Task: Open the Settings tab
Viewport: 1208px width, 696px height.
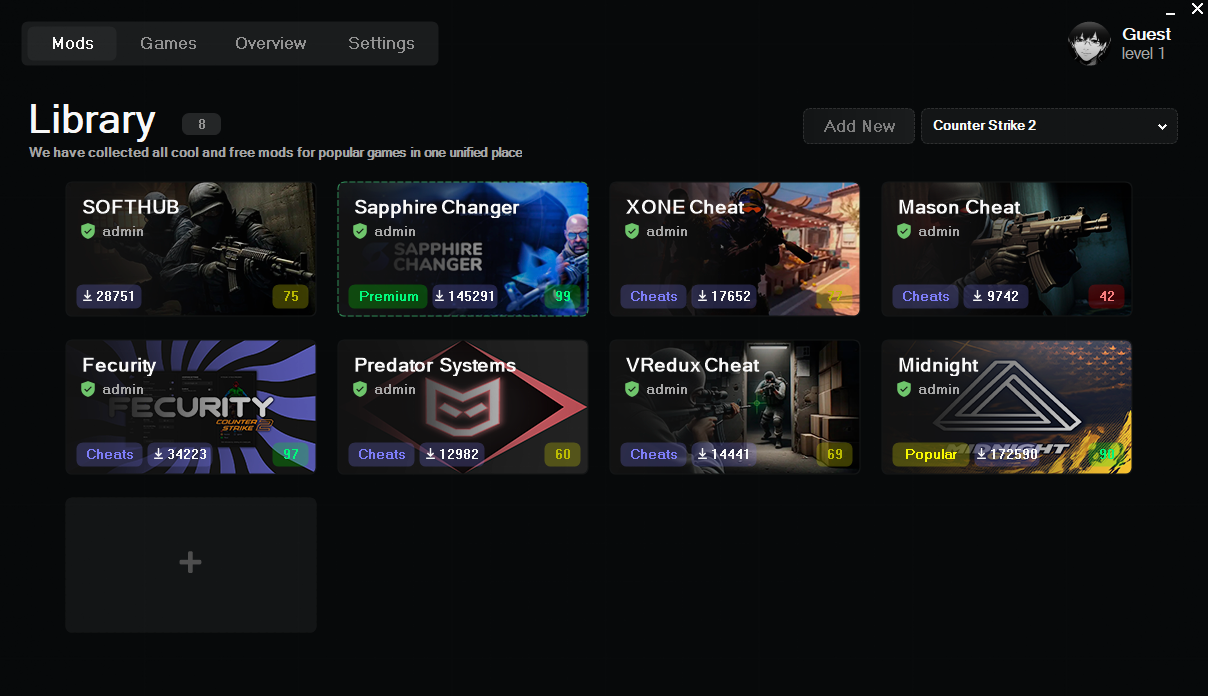Action: [x=381, y=43]
